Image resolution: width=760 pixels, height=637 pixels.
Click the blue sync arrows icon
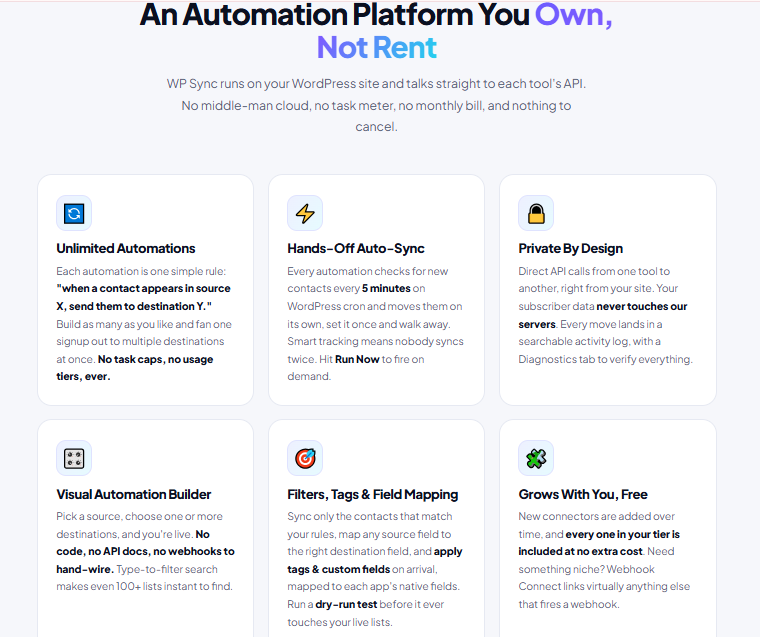[74, 213]
